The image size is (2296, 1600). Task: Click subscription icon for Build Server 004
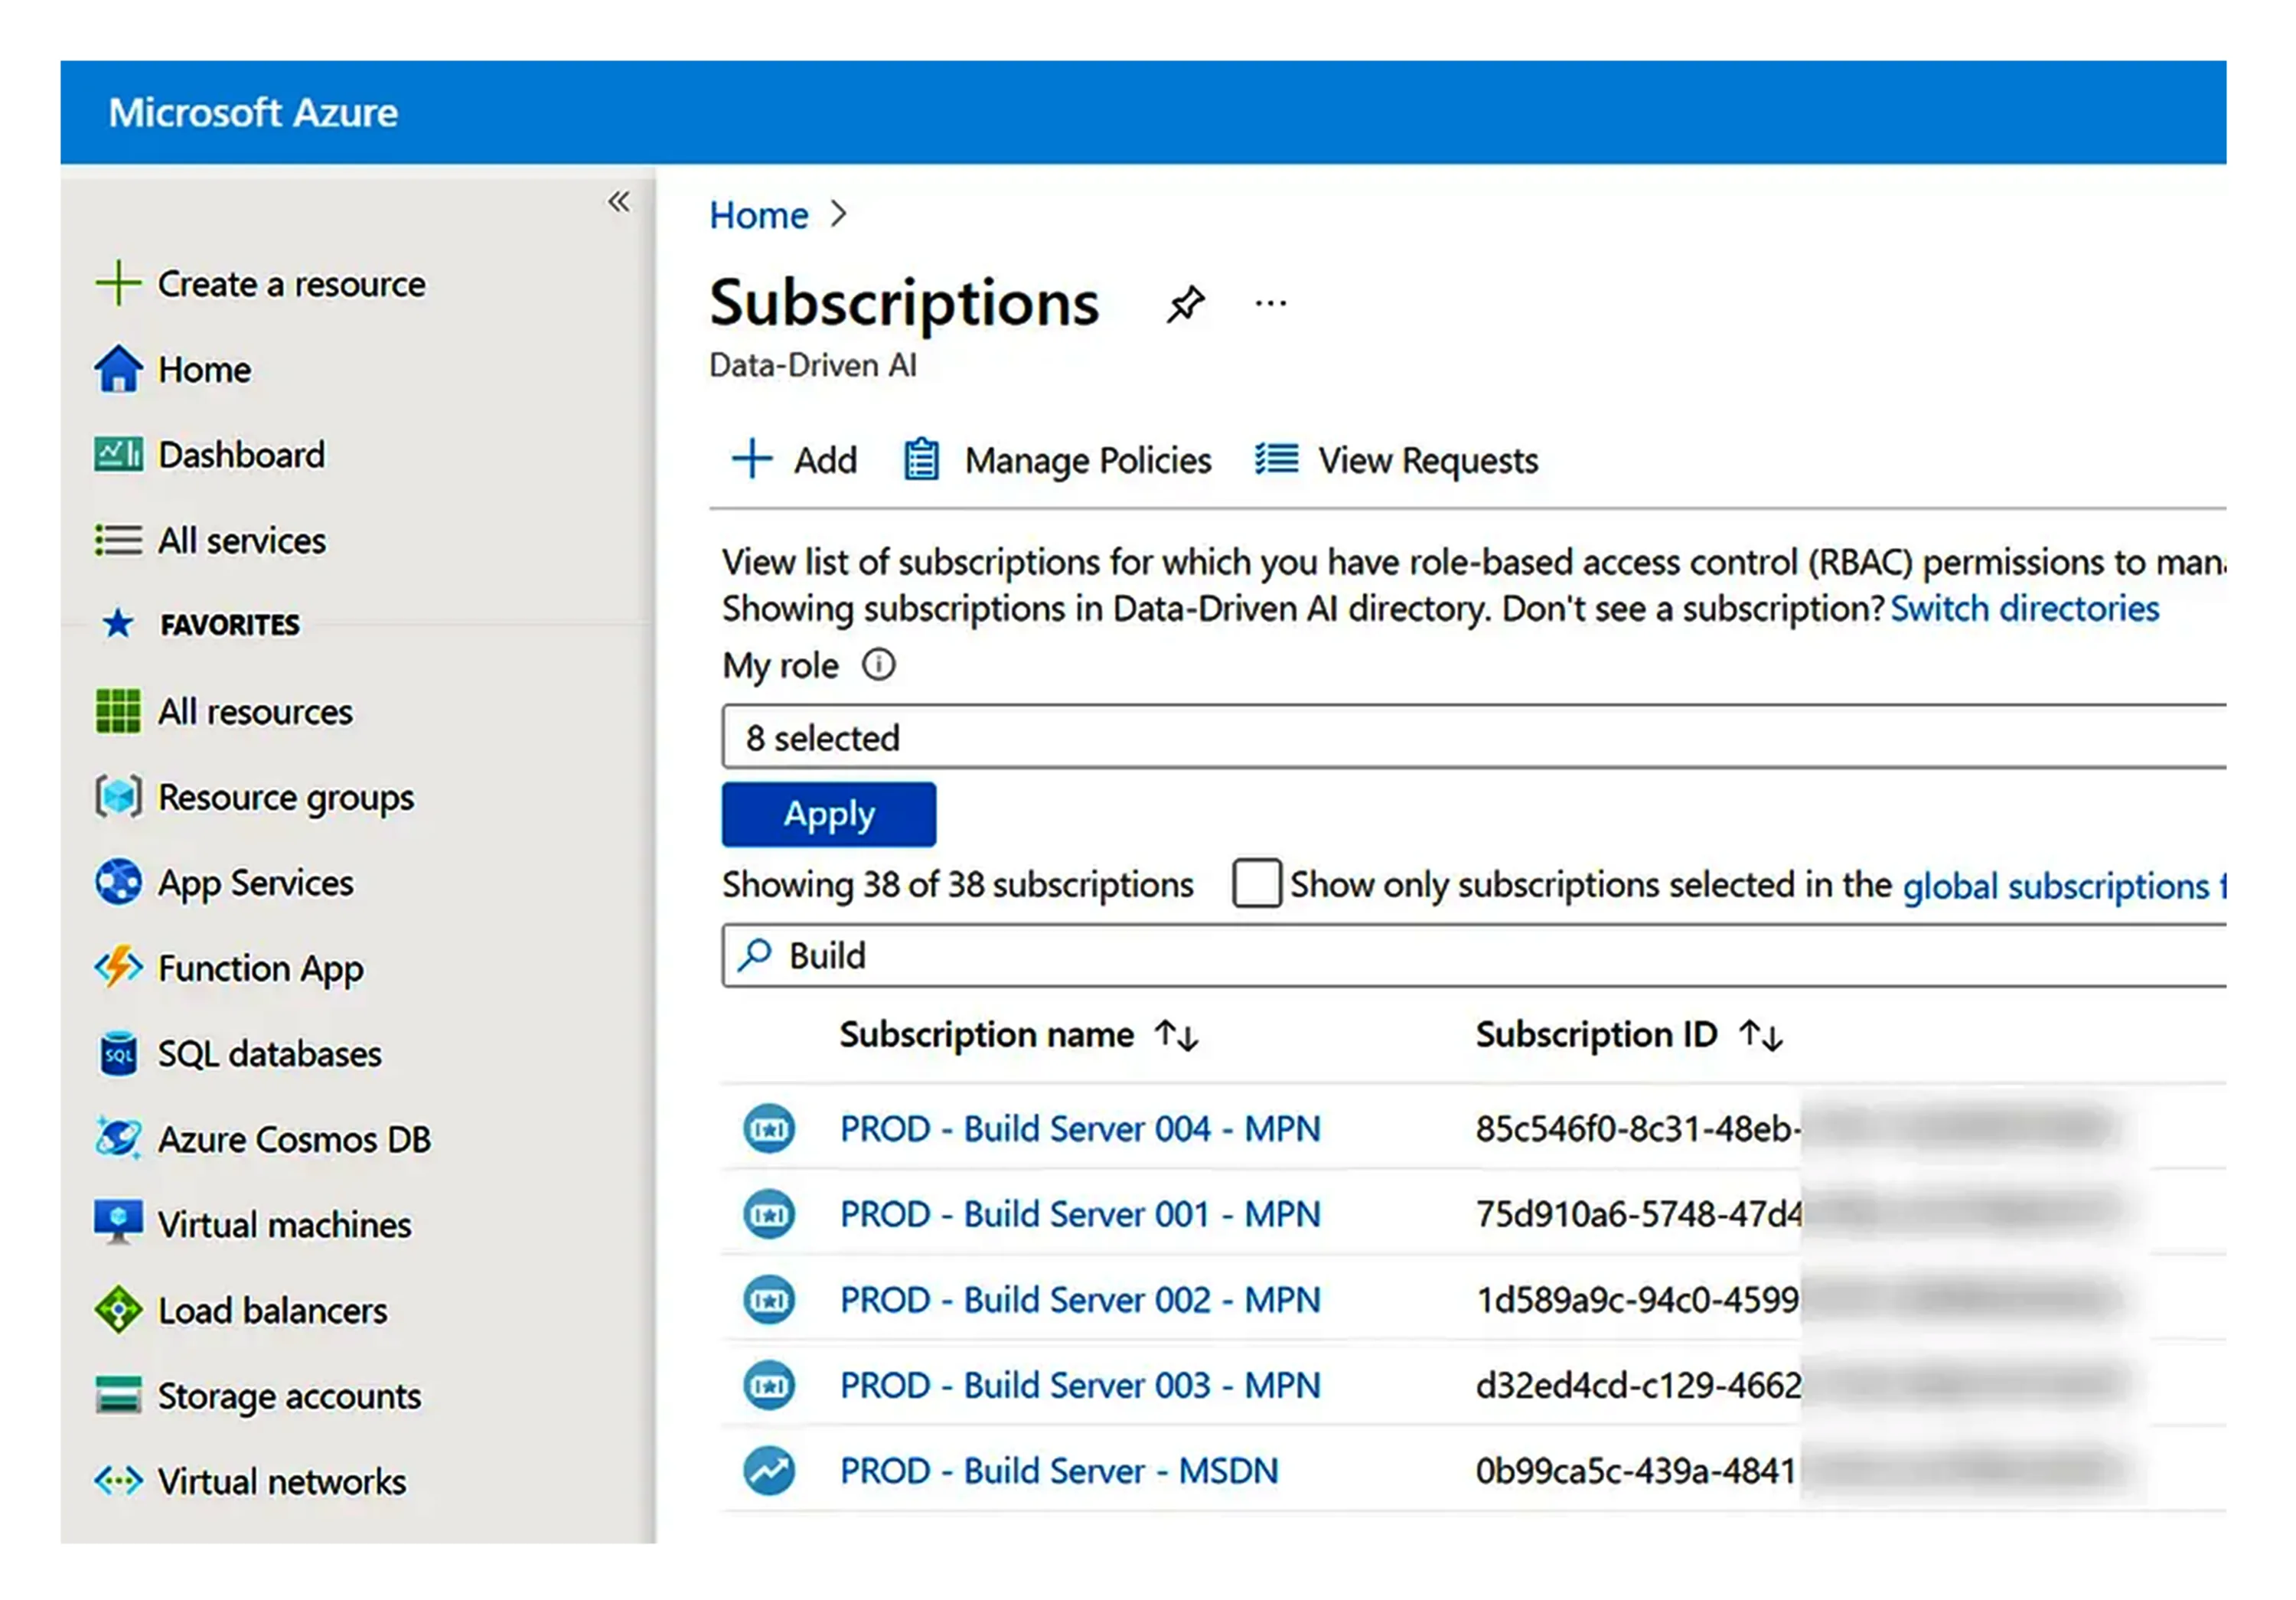769,1129
